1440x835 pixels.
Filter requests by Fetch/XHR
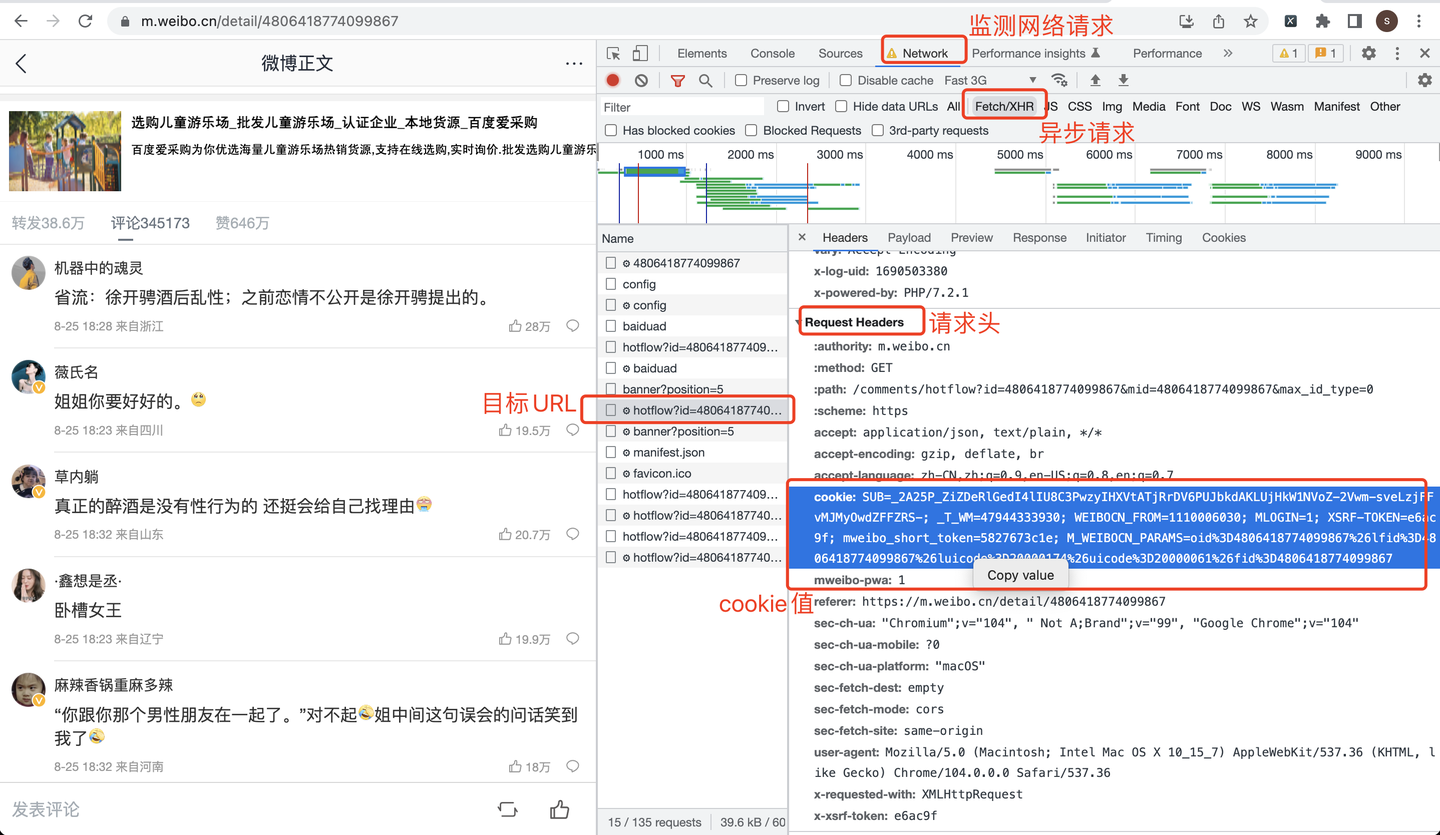pos(1004,106)
